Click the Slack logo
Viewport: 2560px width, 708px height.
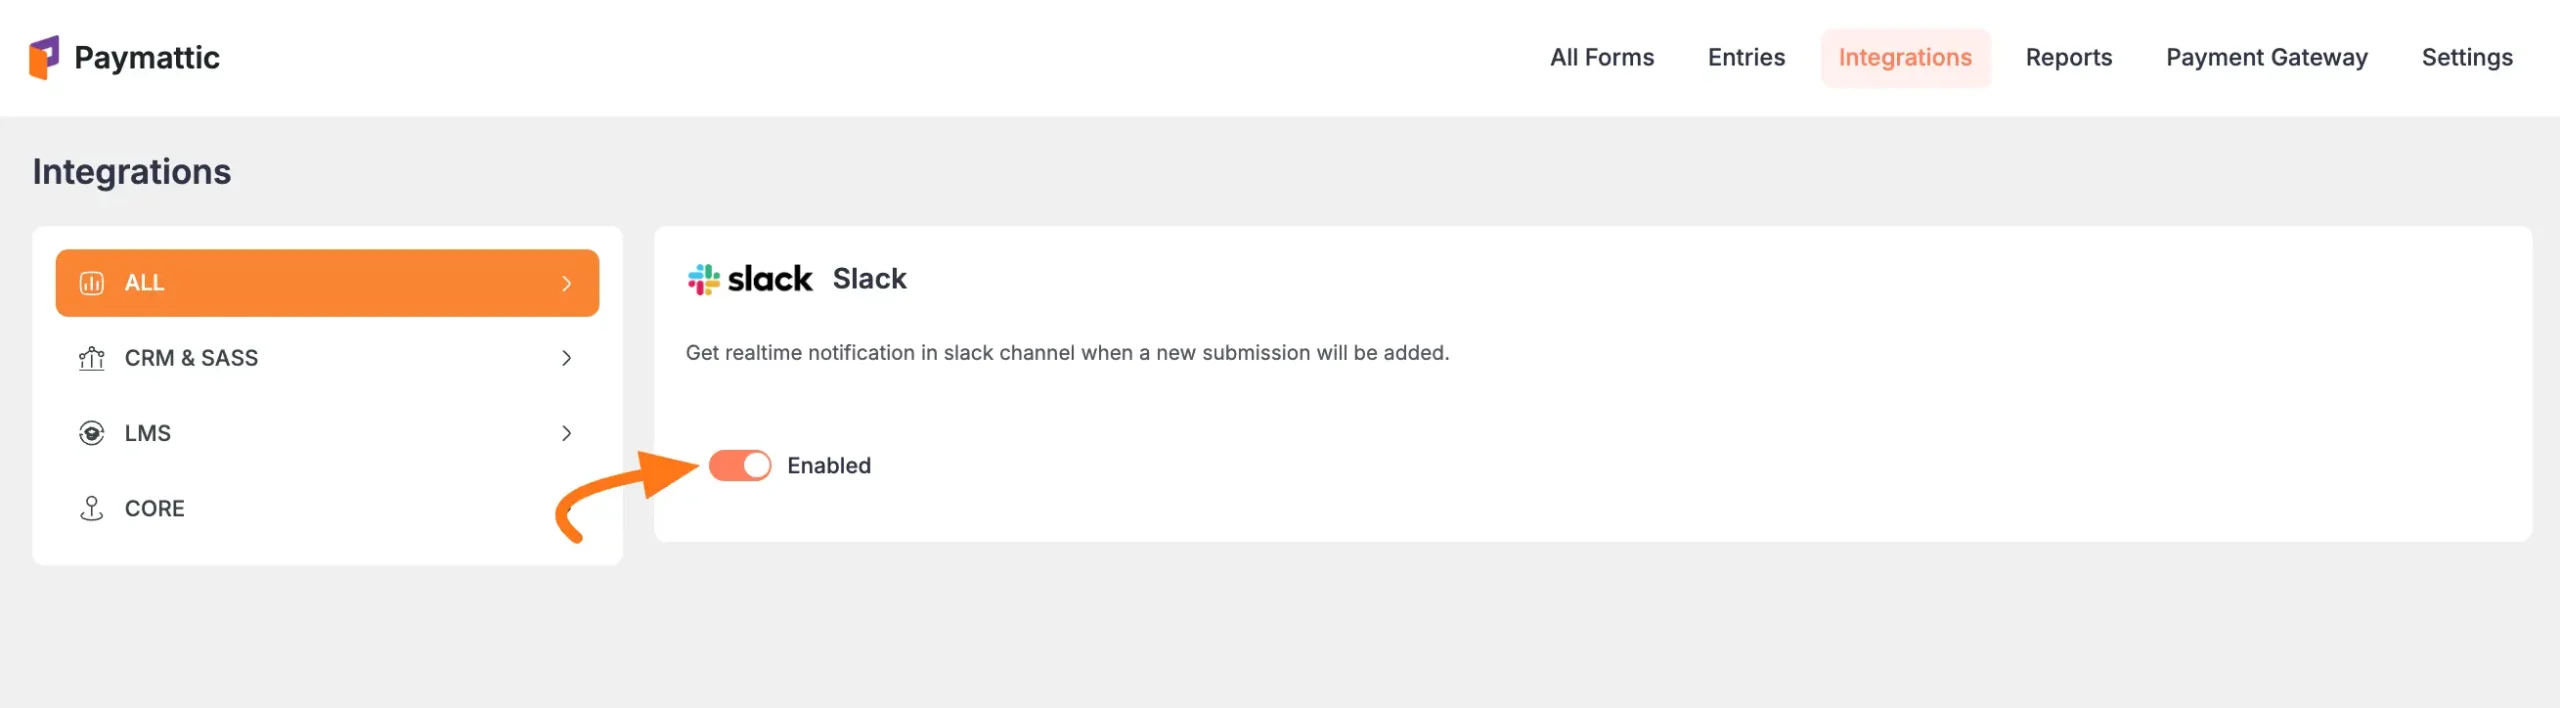point(750,279)
